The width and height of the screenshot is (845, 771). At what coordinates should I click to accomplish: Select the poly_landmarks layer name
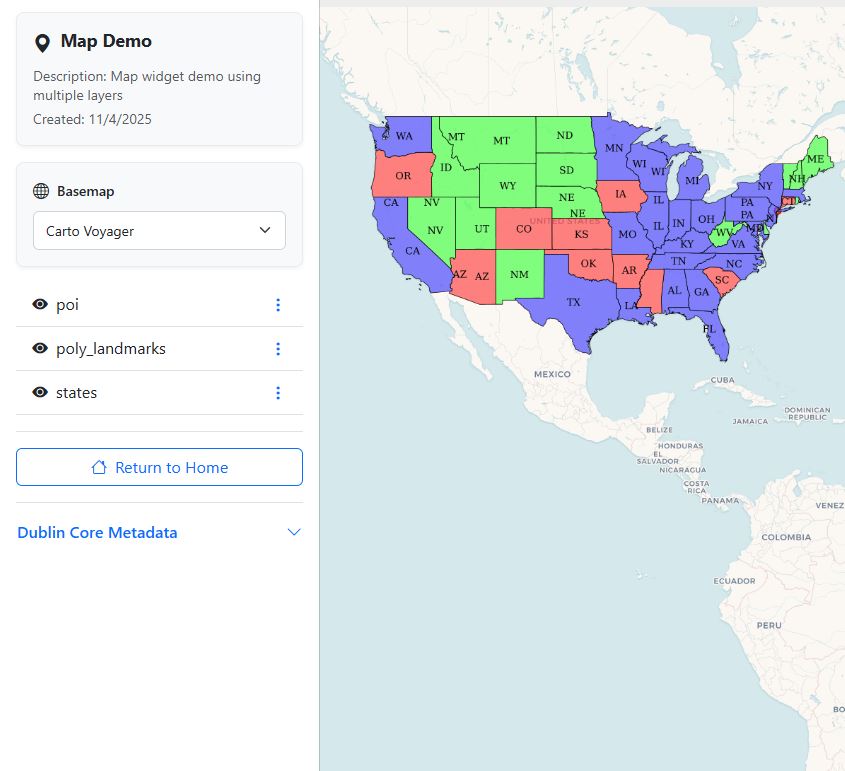point(111,349)
